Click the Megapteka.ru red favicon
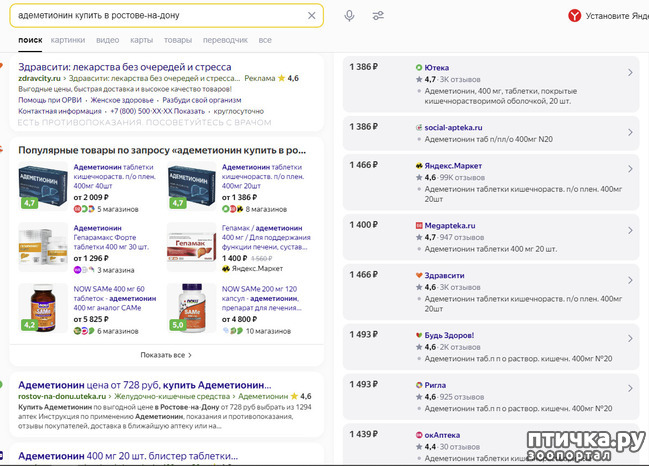This screenshot has height=466, width=649. coord(419,226)
